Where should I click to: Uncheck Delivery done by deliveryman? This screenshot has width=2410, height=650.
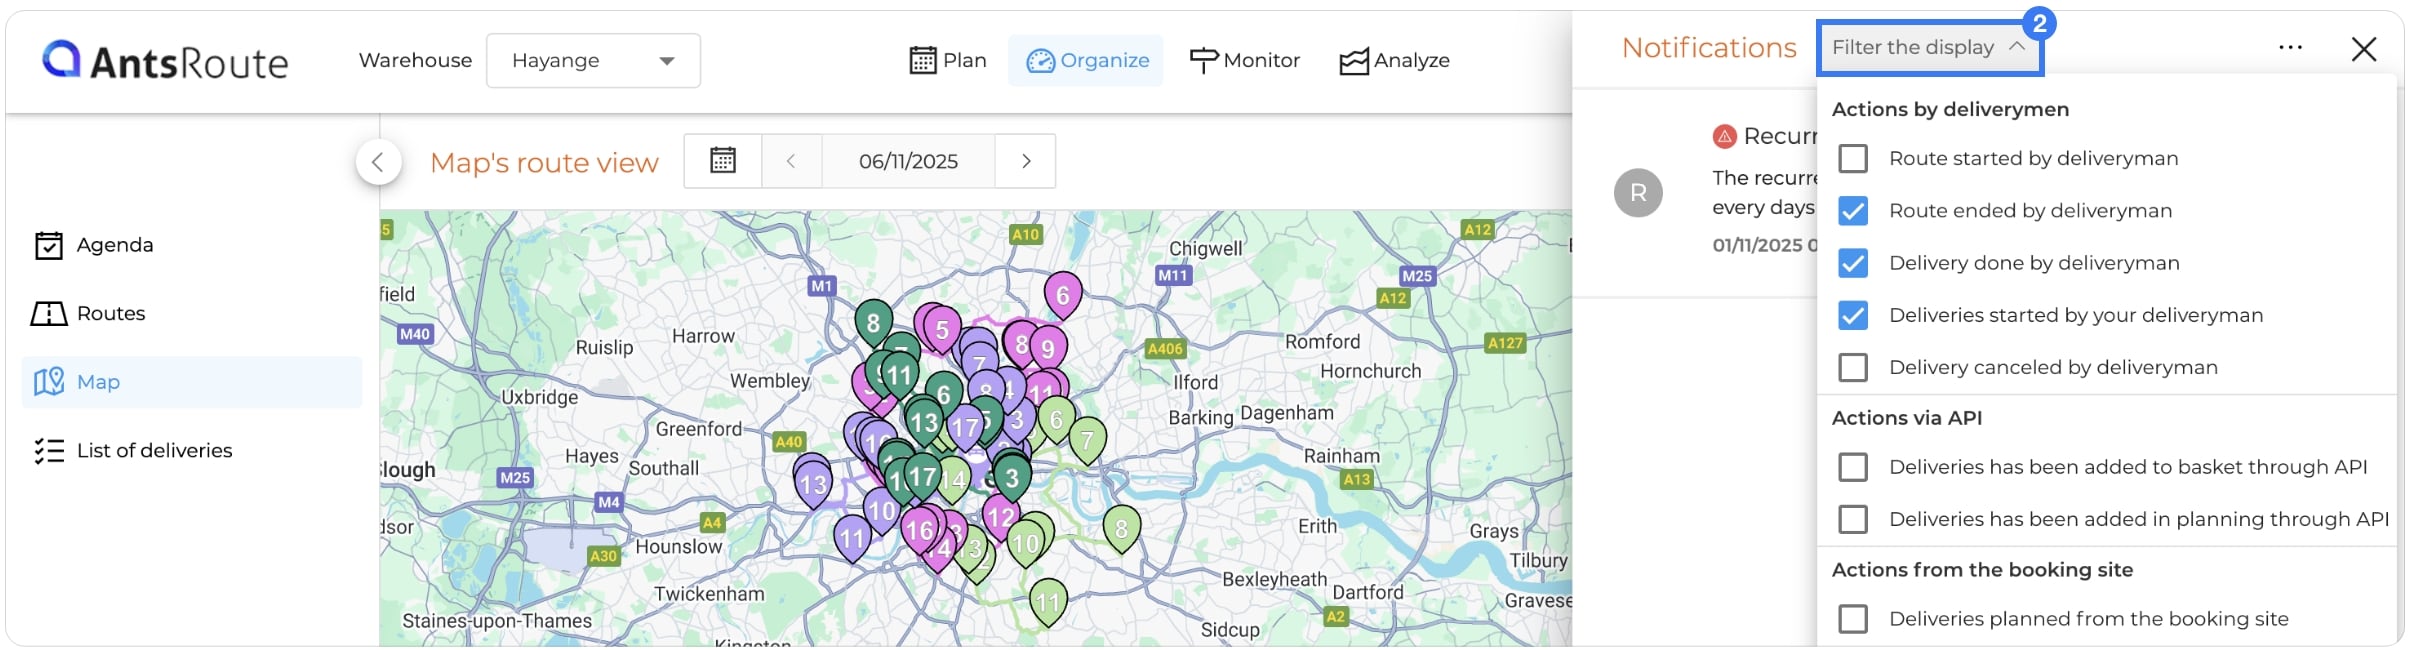[x=1853, y=263]
